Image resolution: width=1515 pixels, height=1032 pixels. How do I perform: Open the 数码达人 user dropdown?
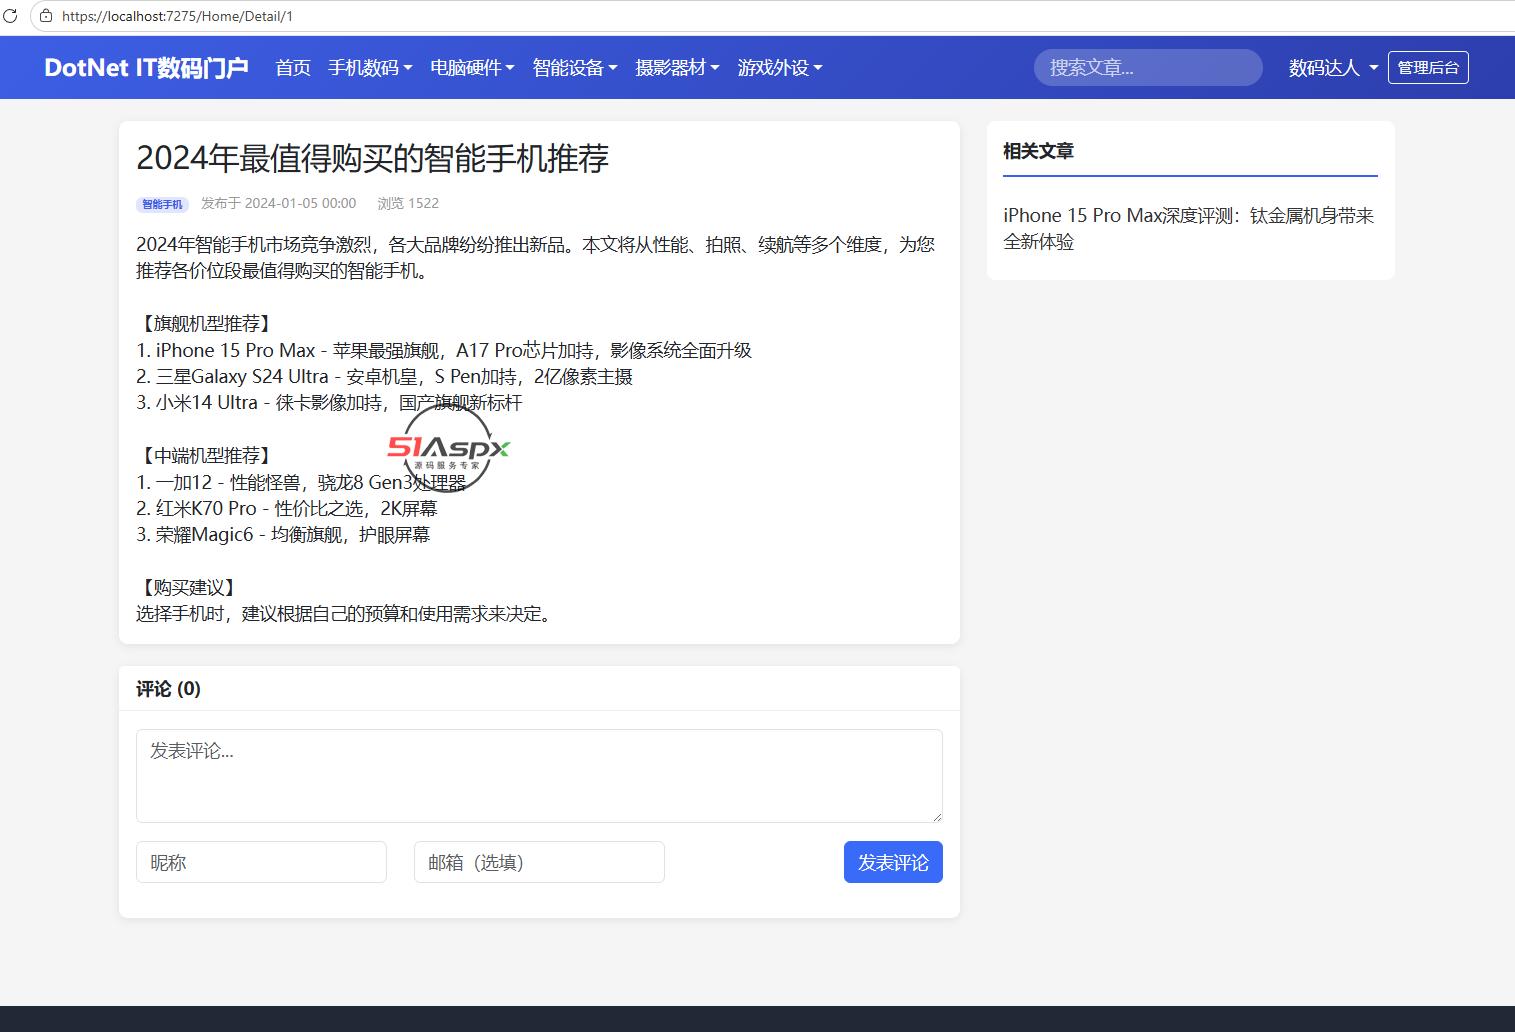pos(1333,67)
